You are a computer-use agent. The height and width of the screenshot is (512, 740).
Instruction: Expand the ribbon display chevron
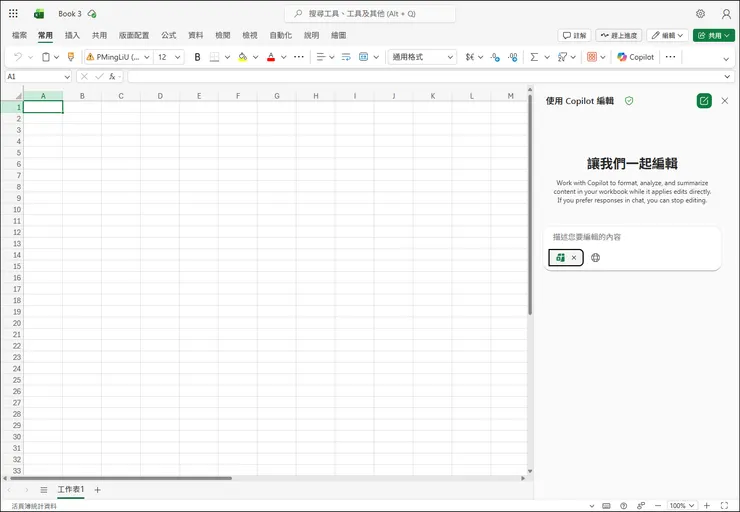click(726, 59)
